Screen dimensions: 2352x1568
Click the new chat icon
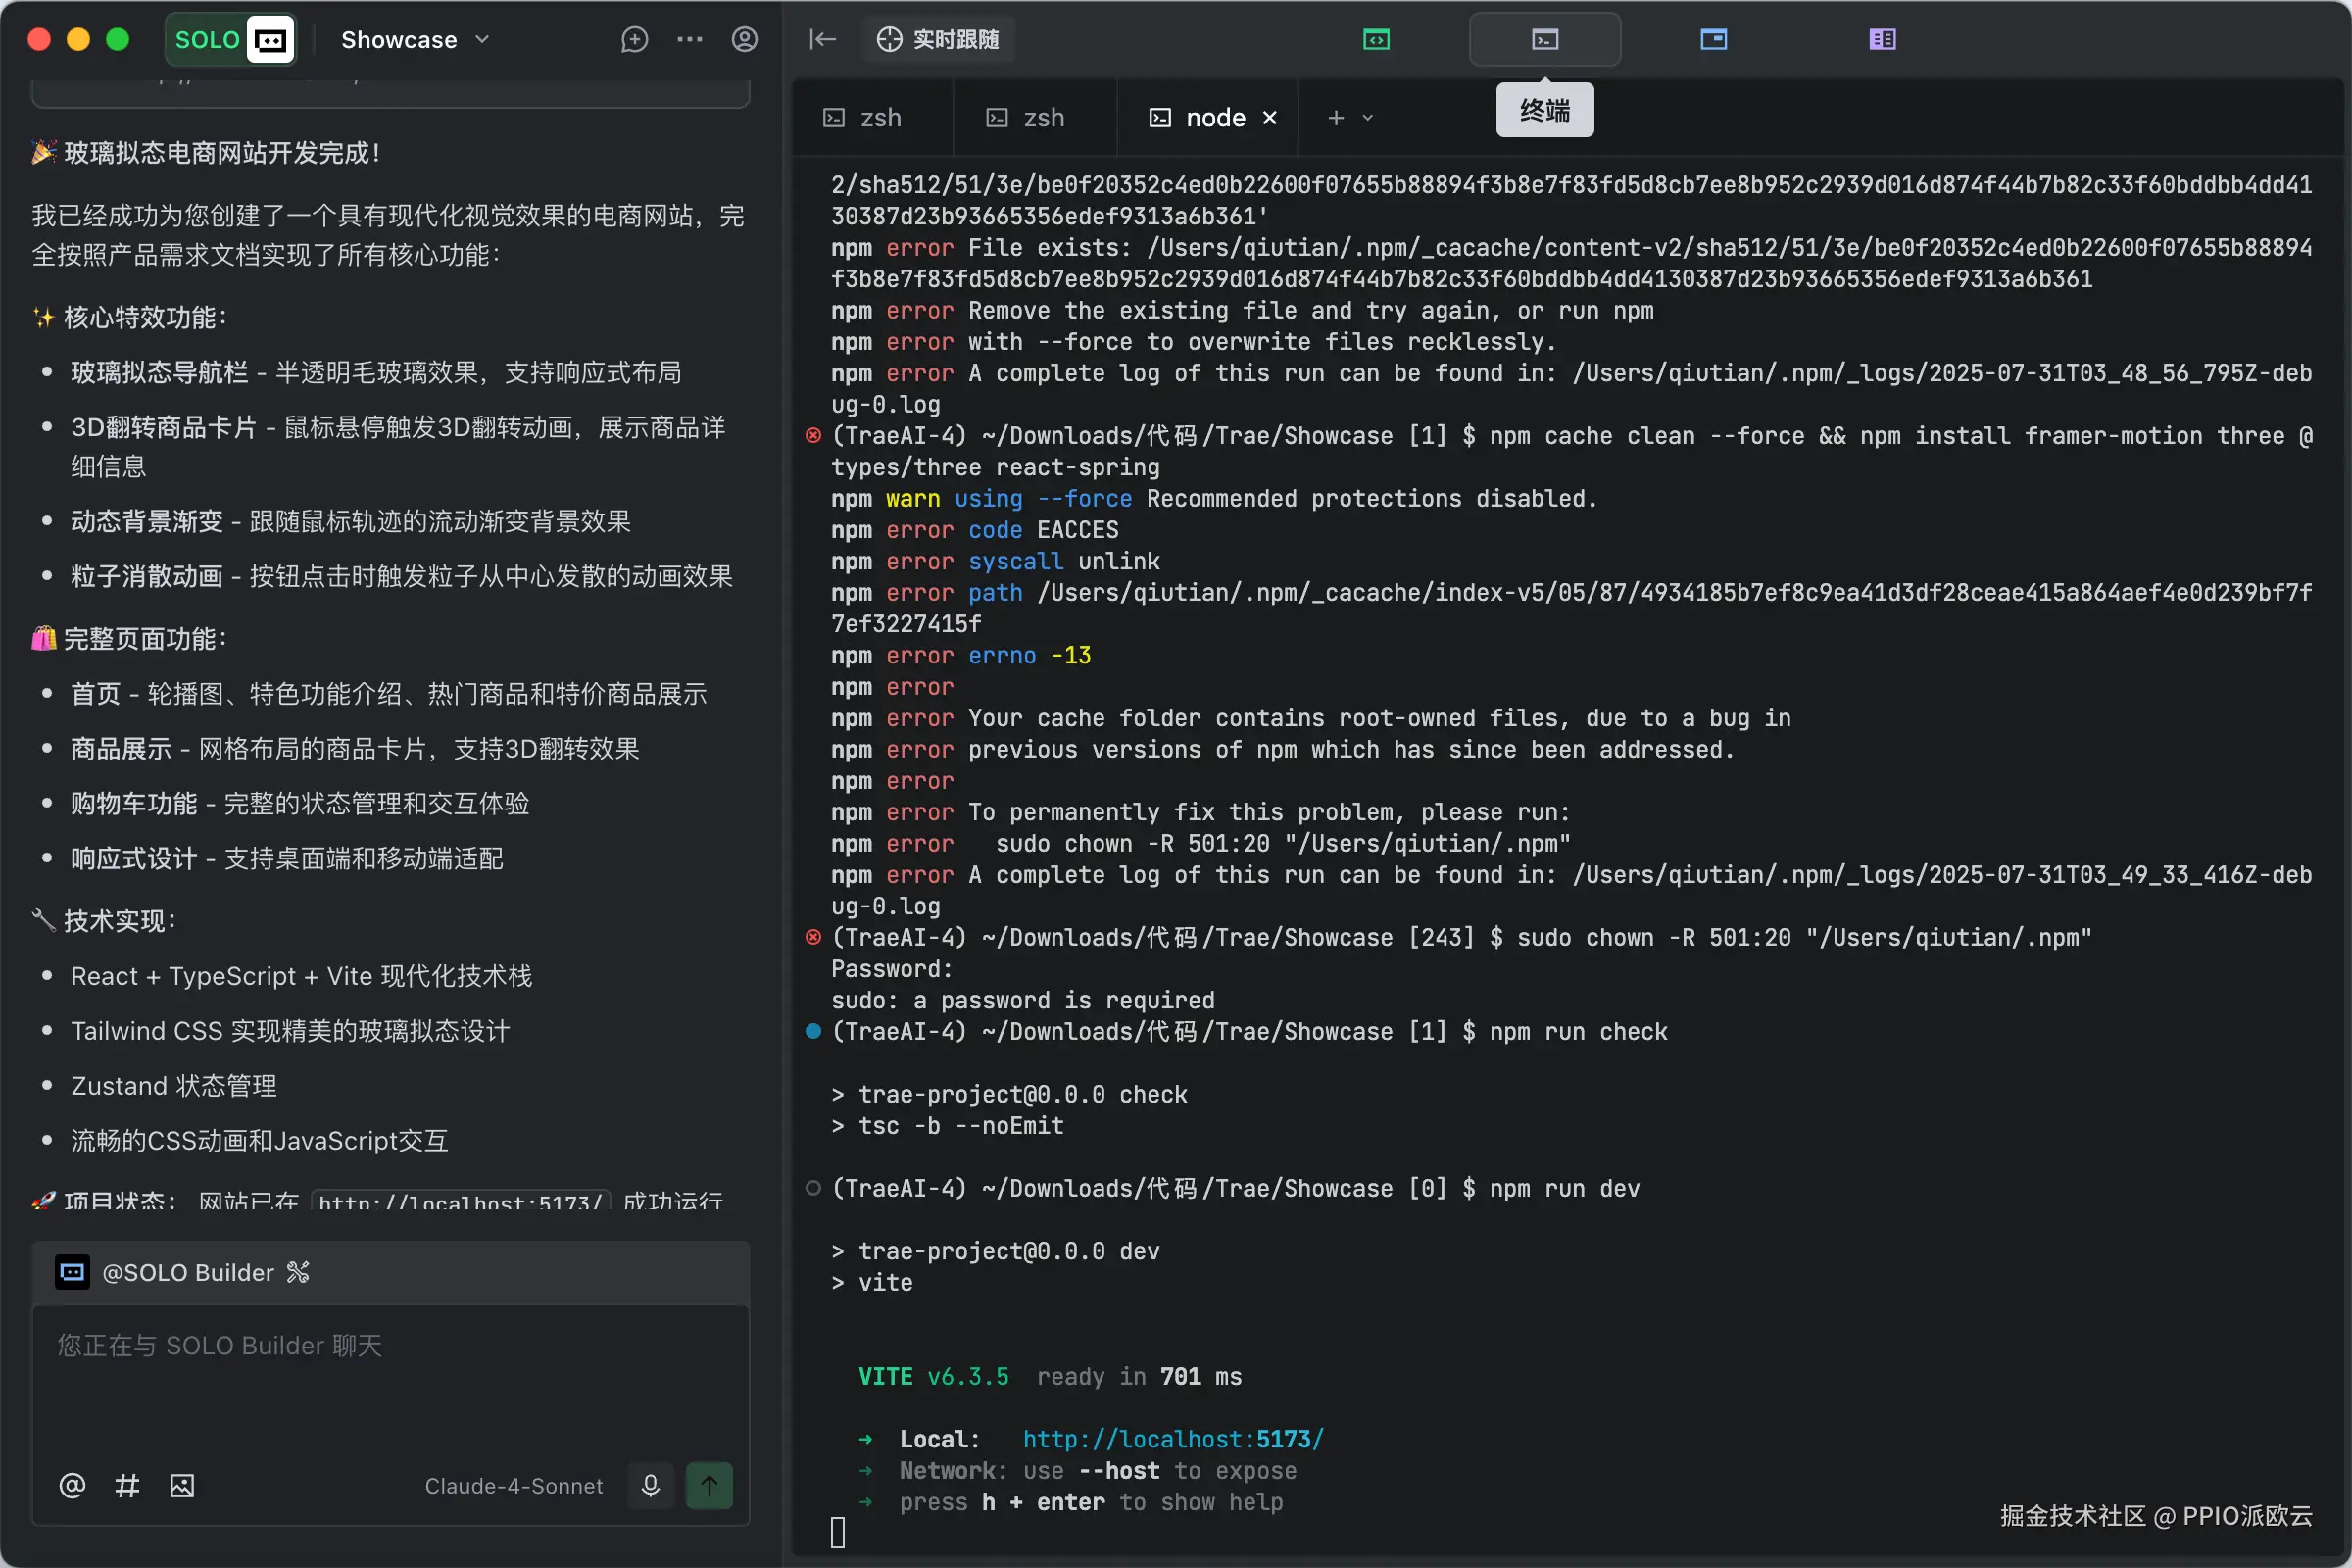tap(634, 40)
